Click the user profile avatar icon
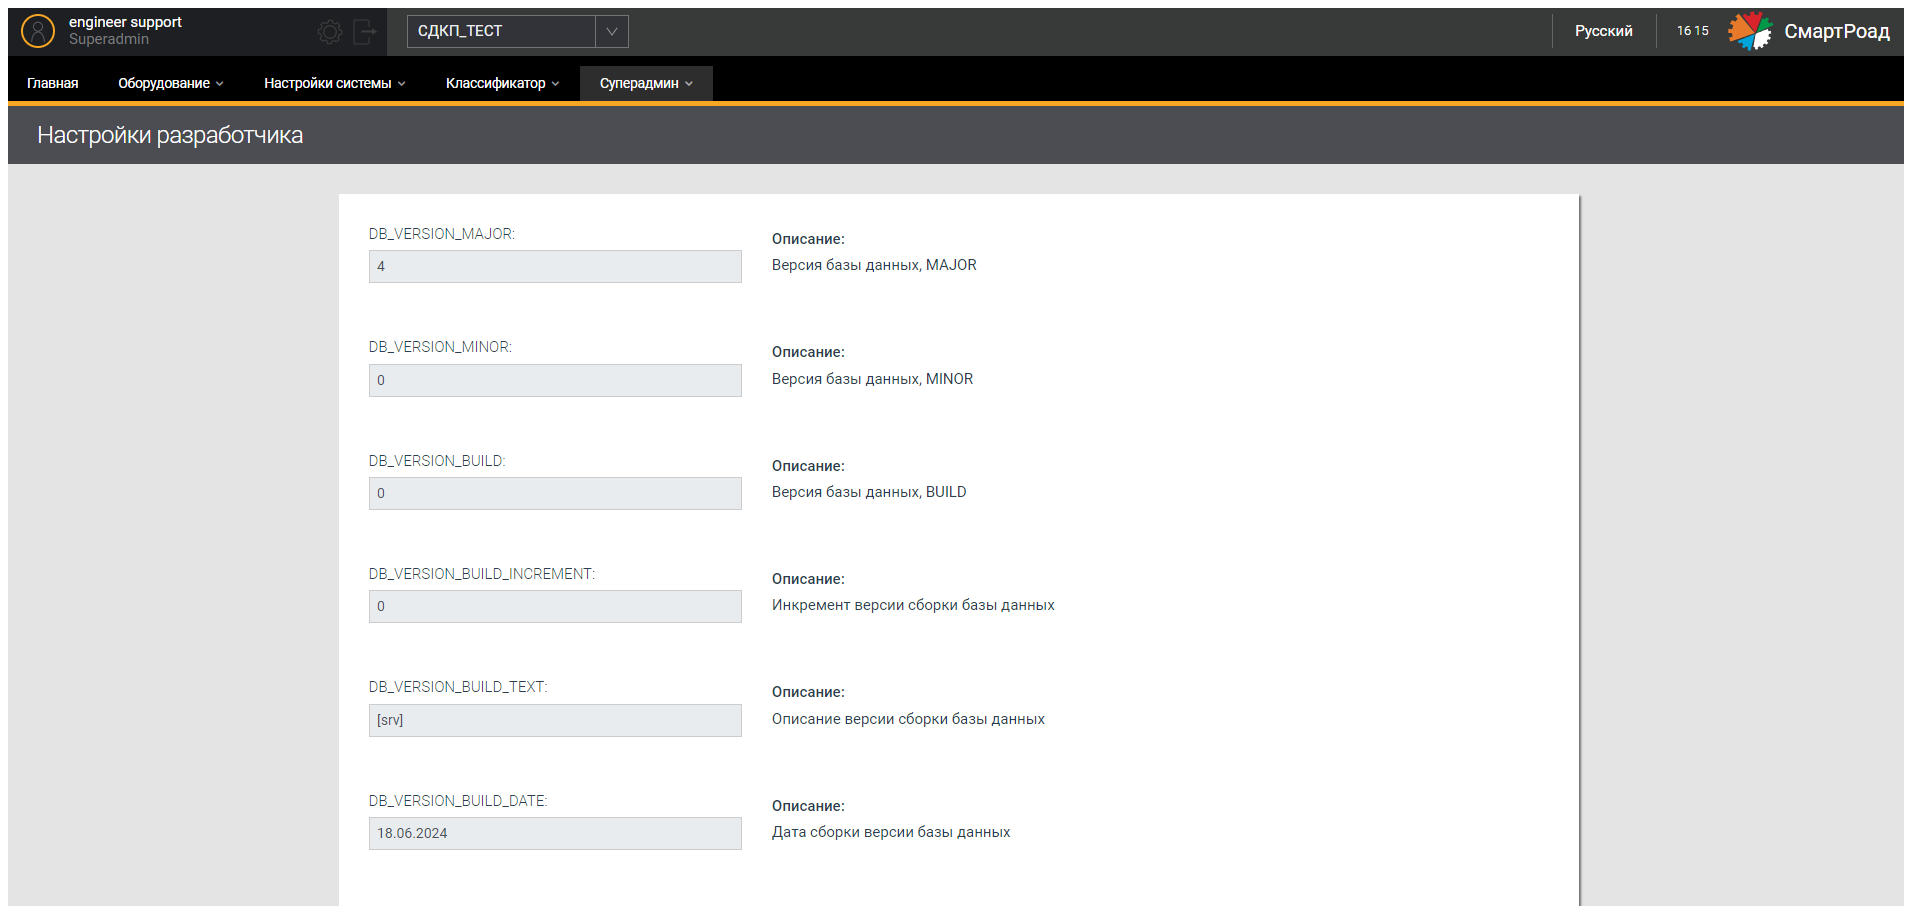1911x914 pixels. click(38, 31)
